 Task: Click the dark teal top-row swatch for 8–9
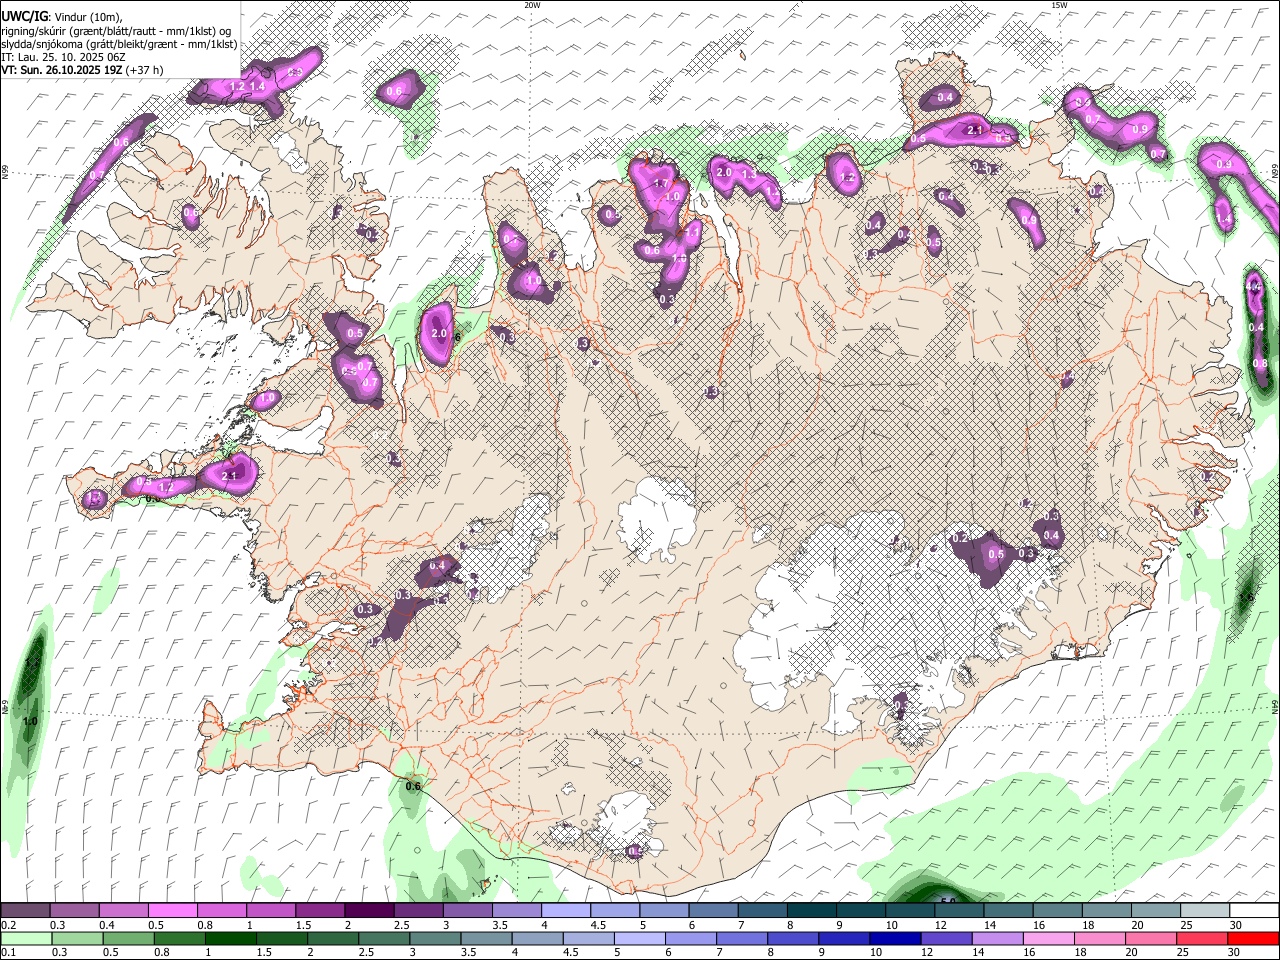[x=811, y=911]
